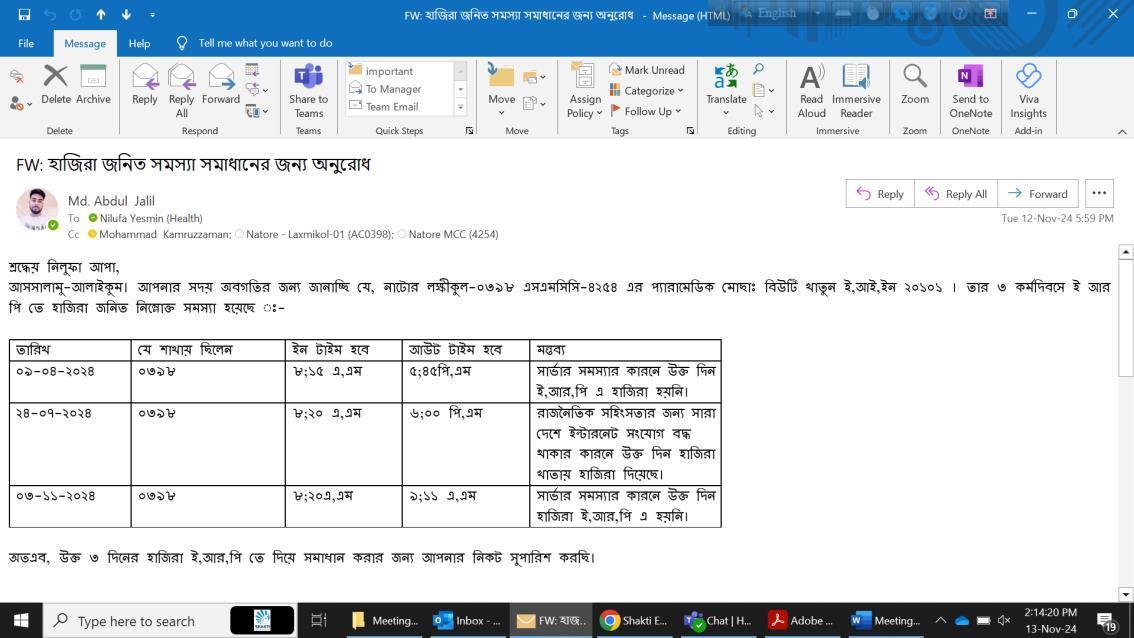This screenshot has width=1134, height=638.
Task: Open Viva Insights add-in
Action: [1028, 90]
